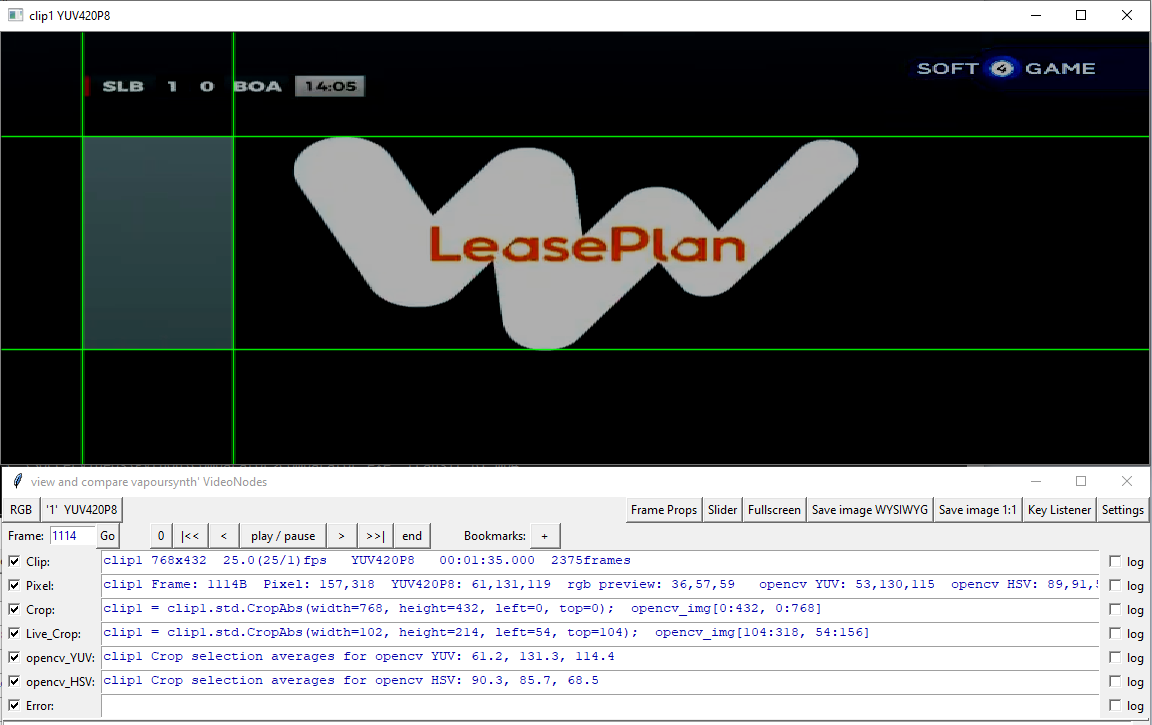This screenshot has width=1152, height=725.
Task: Click Save image 1:1
Action: point(977,510)
